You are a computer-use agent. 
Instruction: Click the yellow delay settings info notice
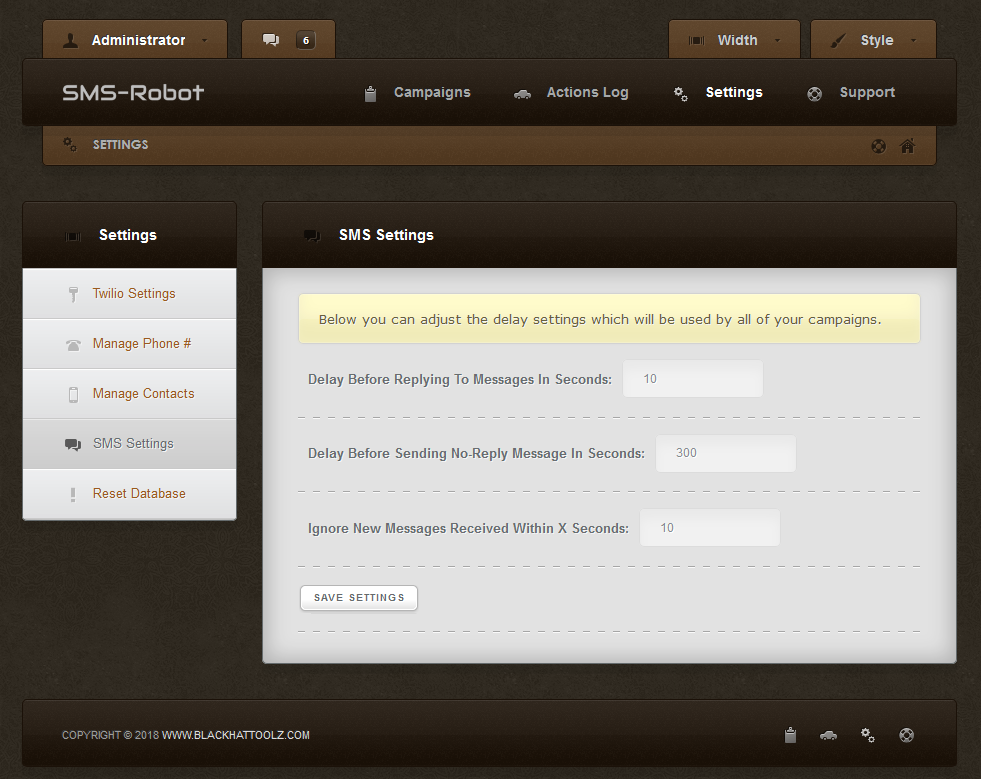[609, 319]
